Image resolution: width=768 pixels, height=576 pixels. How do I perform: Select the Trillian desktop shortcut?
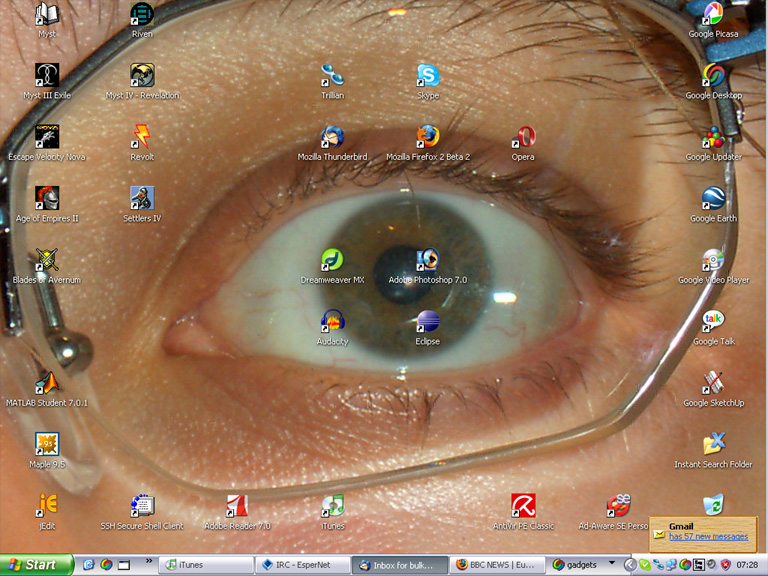333,82
